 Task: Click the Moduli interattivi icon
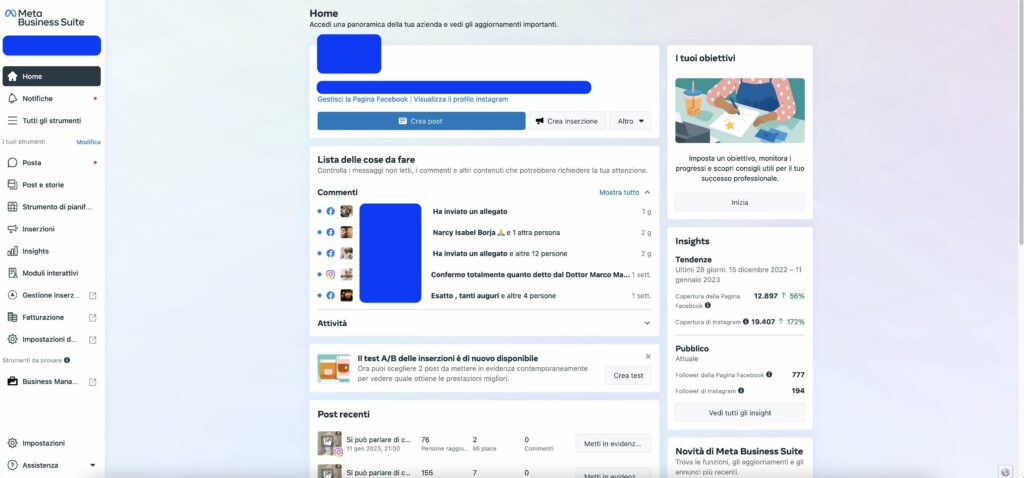[12, 273]
